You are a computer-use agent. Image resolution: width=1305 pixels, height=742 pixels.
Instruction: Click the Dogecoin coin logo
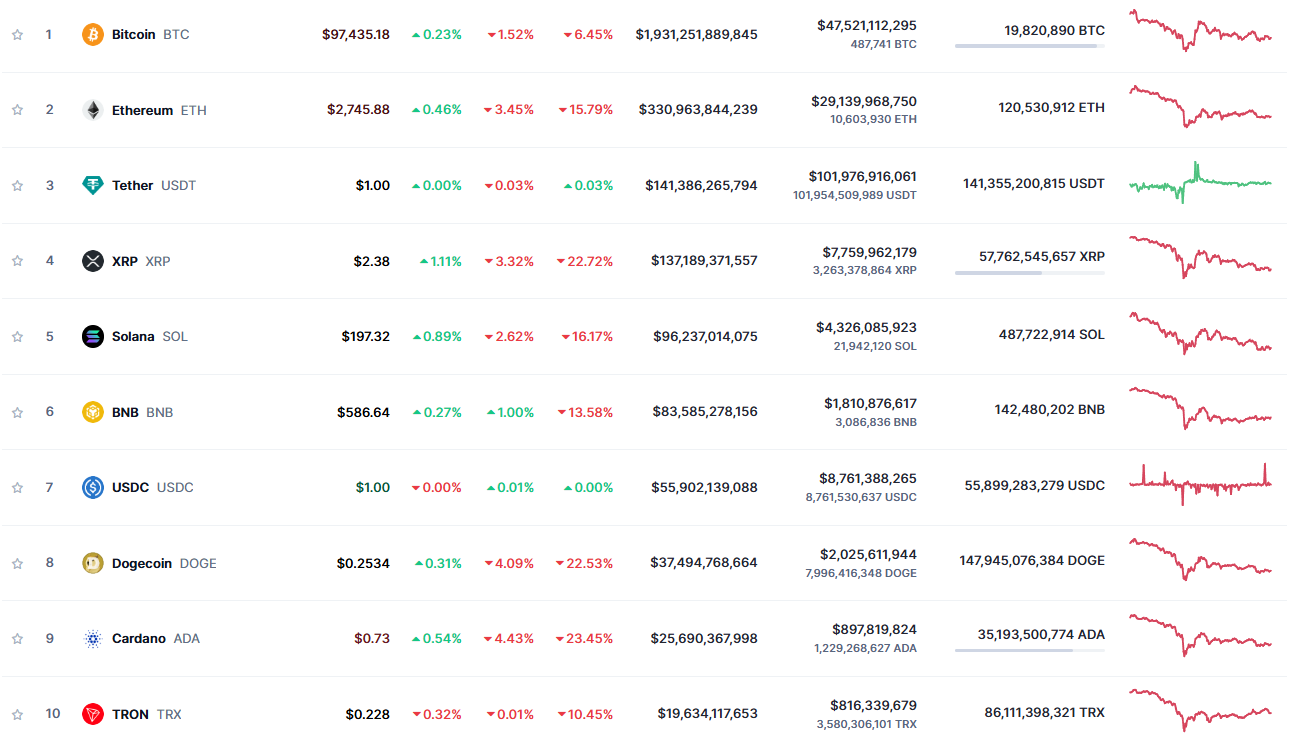tap(93, 563)
